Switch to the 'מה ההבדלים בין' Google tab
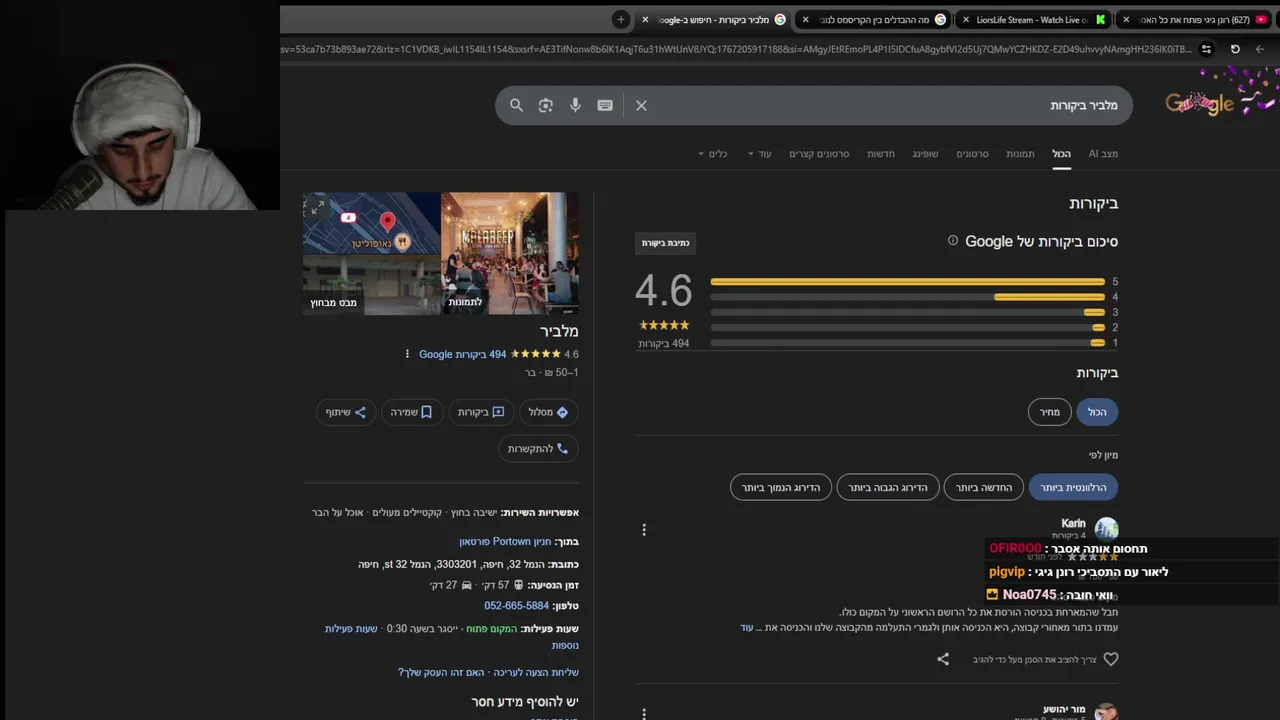The width and height of the screenshot is (1280, 720). [875, 19]
